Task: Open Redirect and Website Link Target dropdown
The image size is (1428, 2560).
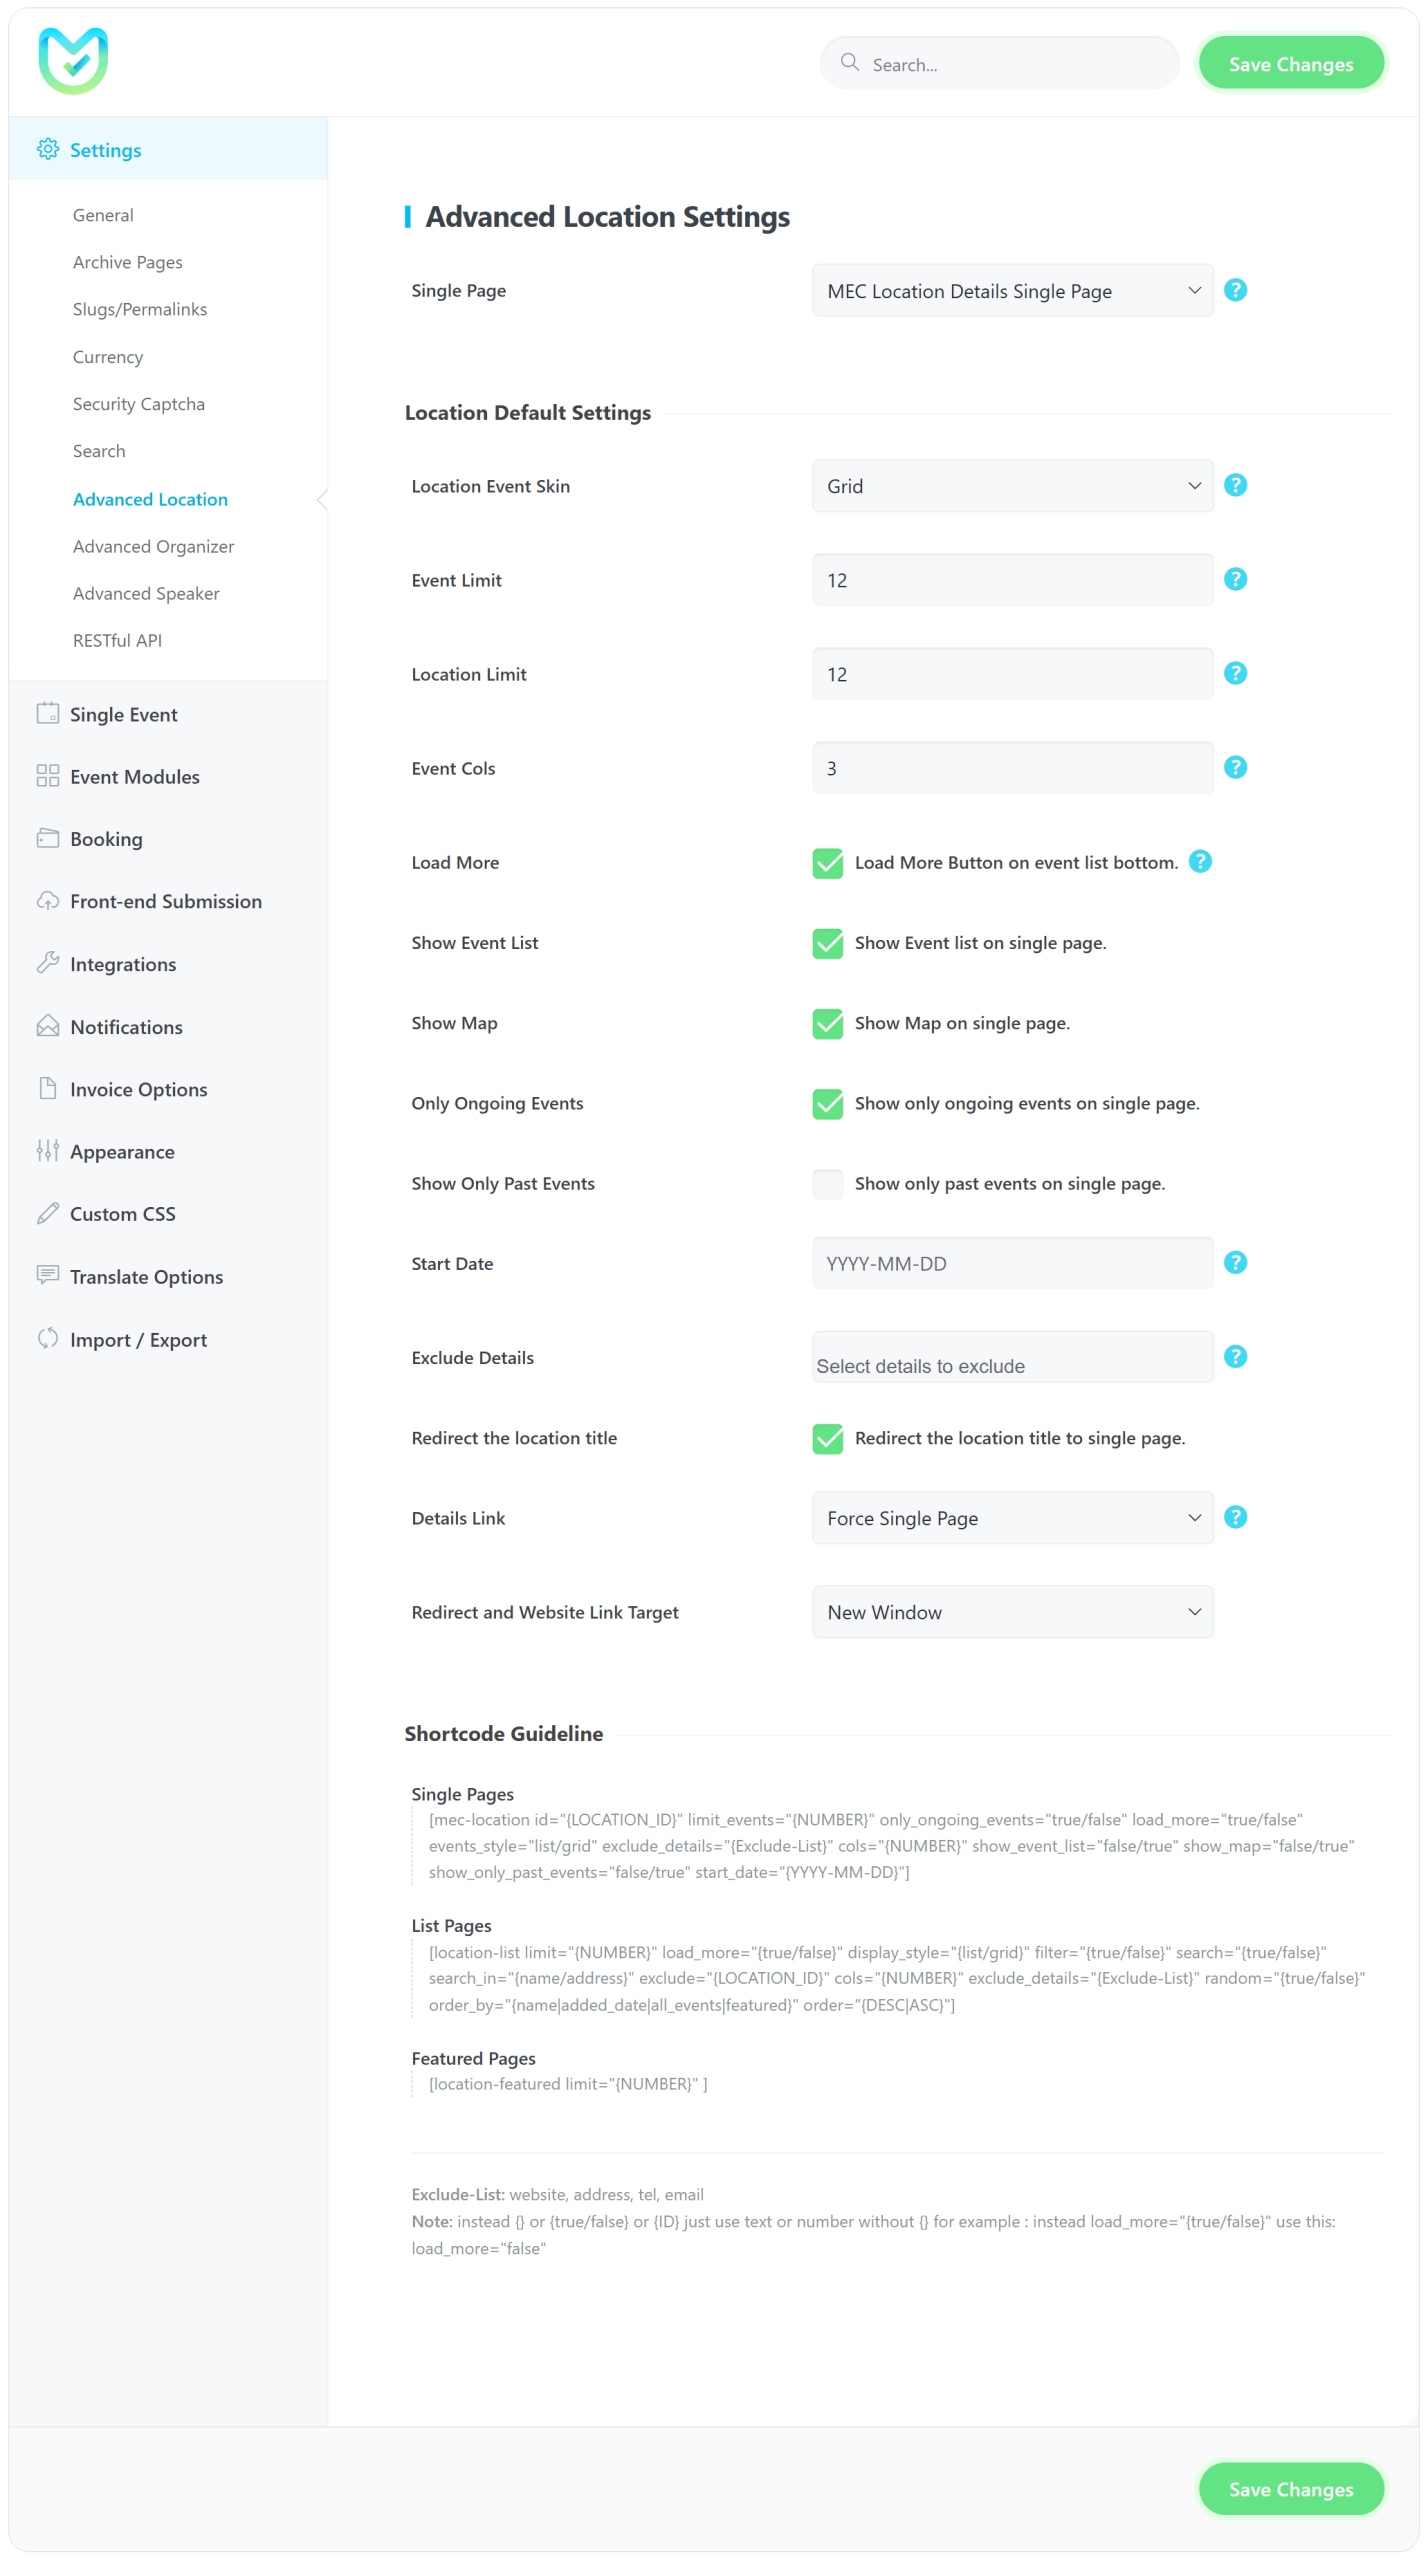Action: pyautogui.click(x=1012, y=1612)
